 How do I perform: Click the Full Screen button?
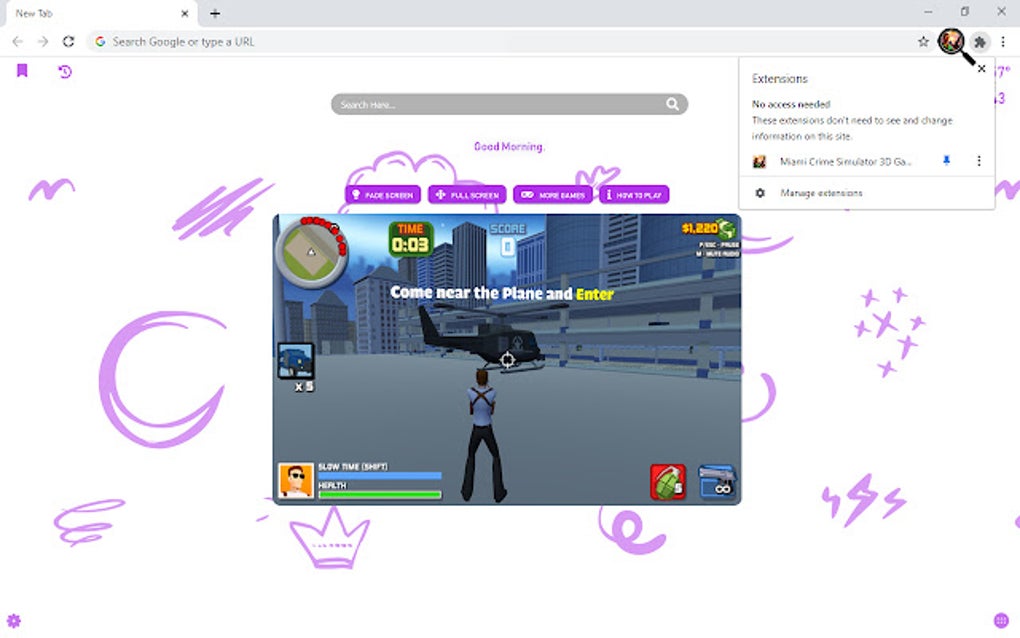pos(467,194)
